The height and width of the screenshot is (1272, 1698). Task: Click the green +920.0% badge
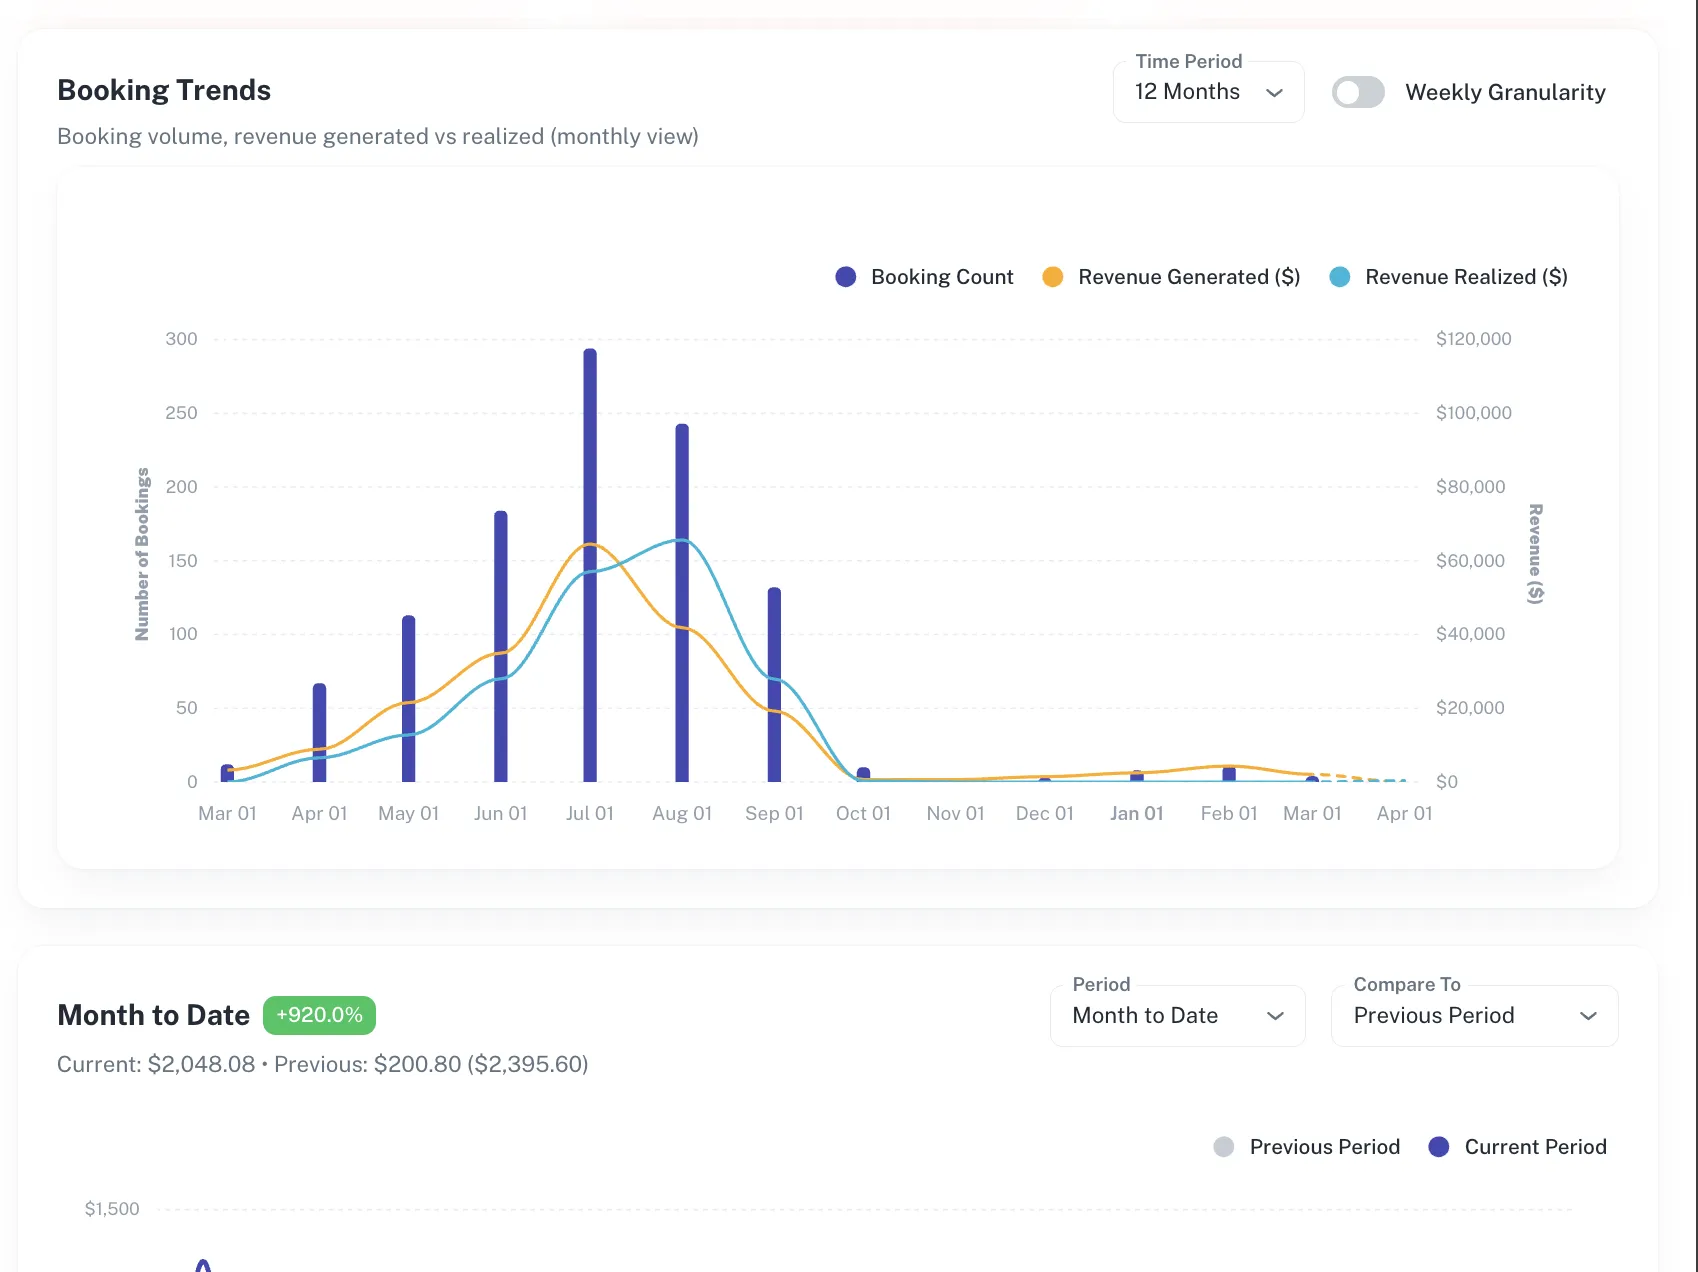tap(319, 1015)
